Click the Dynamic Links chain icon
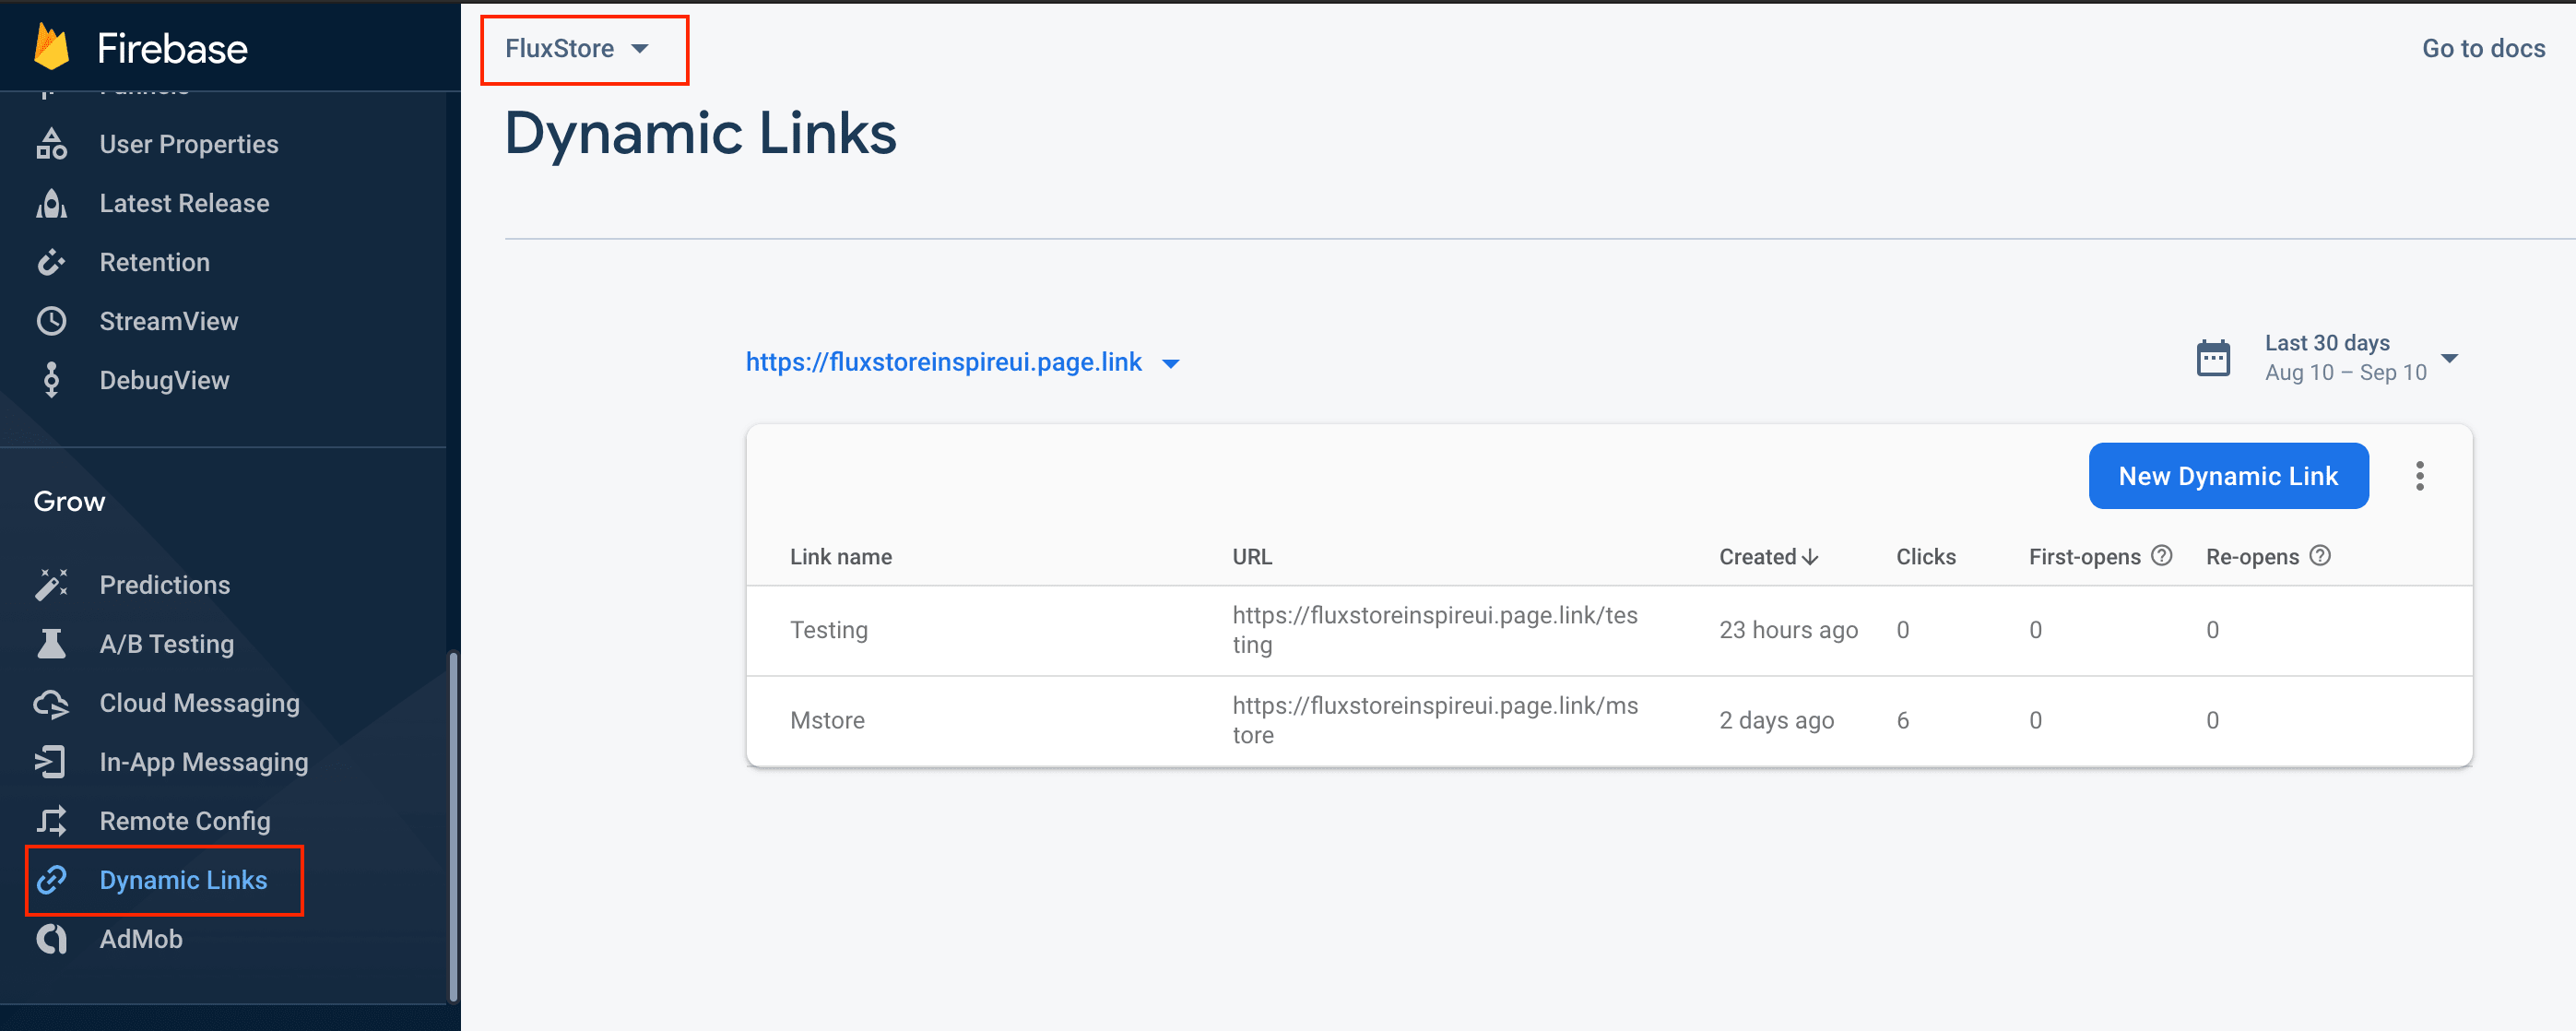Screen dimensions: 2576x1031 point(51,880)
